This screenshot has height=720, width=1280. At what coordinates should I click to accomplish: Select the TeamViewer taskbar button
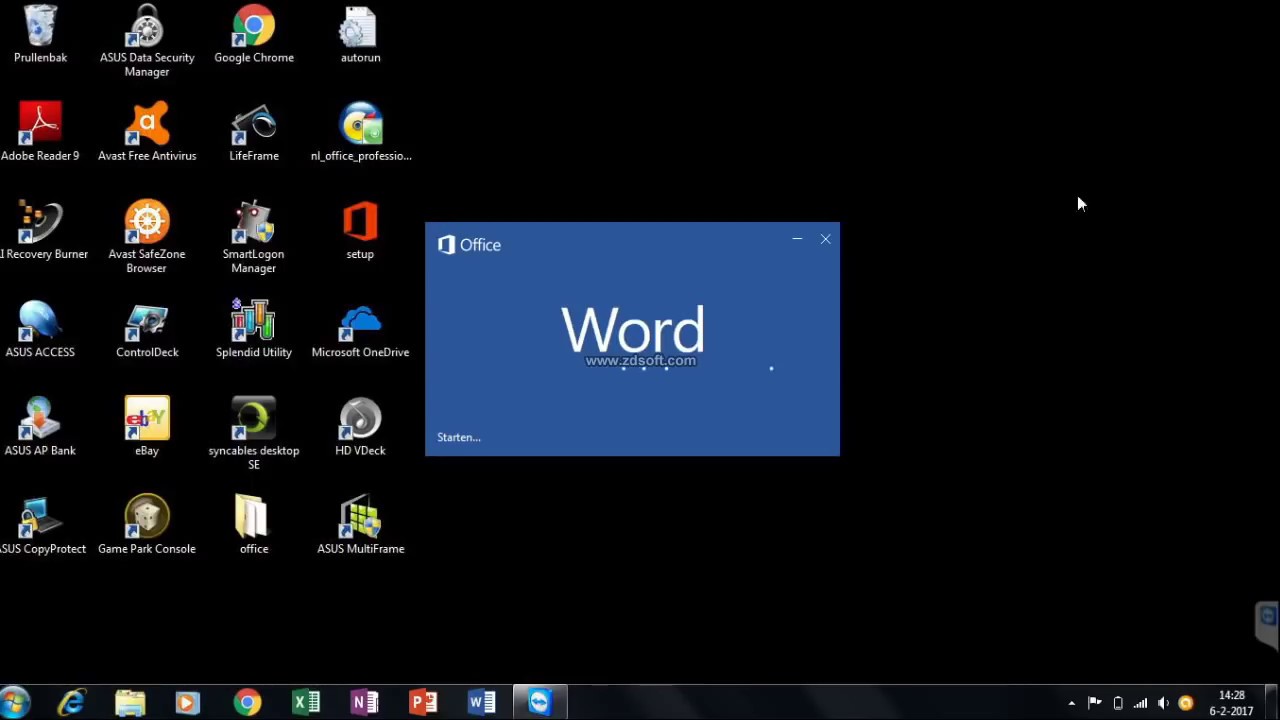[540, 703]
